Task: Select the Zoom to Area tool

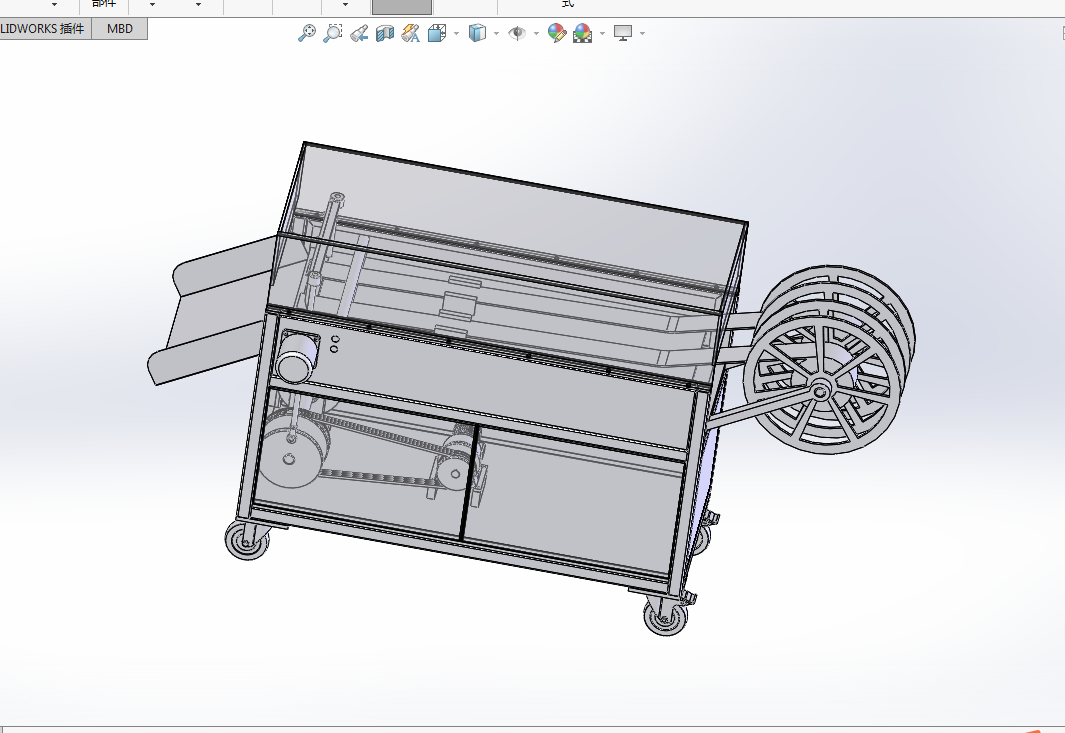Action: click(x=333, y=33)
